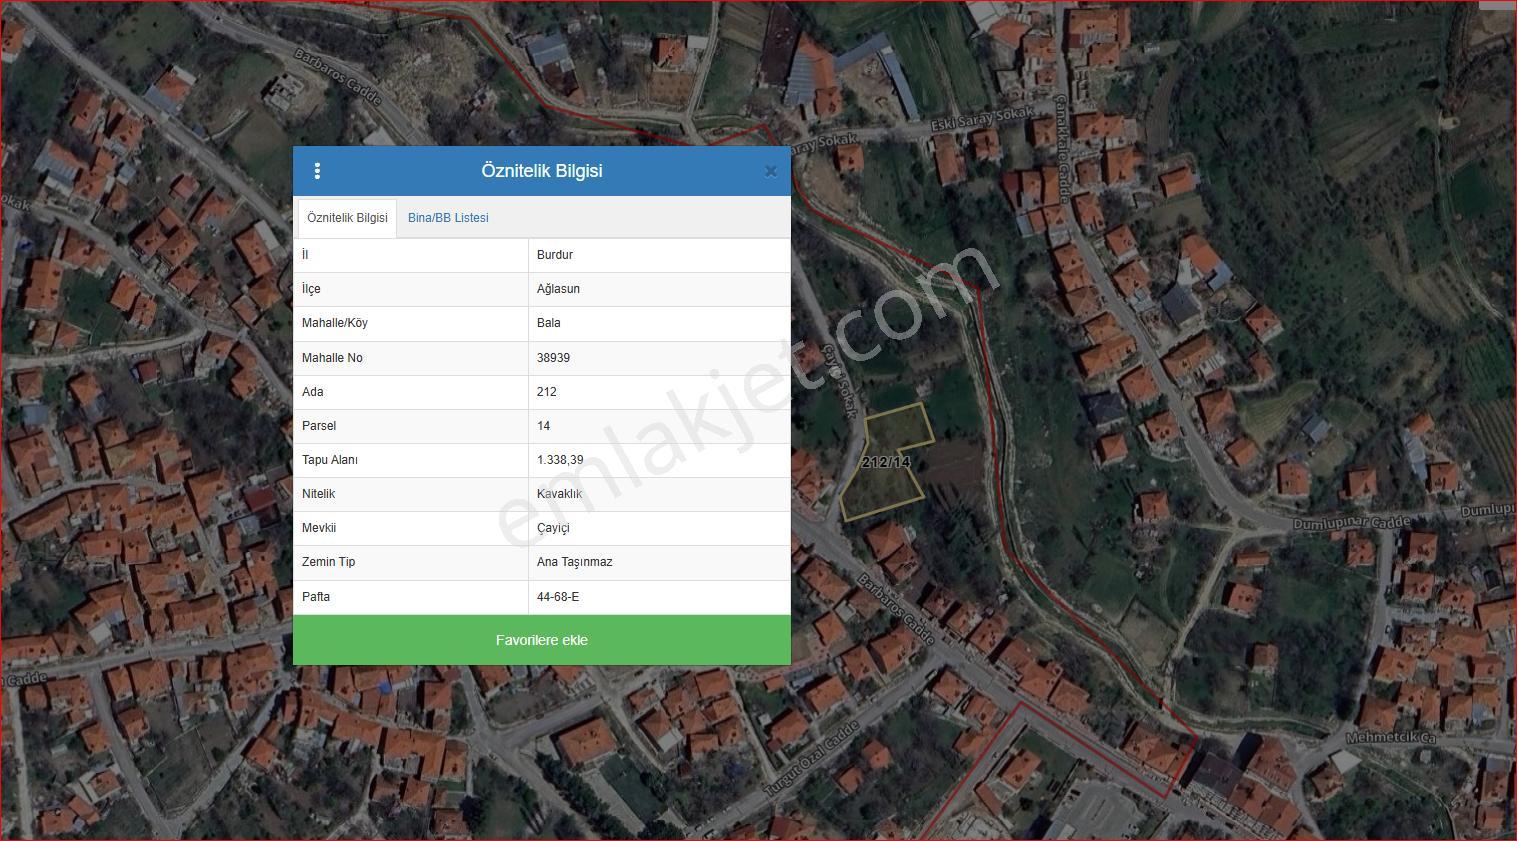Select the Ada row value 212
Image resolution: width=1517 pixels, height=841 pixels.
(x=546, y=392)
